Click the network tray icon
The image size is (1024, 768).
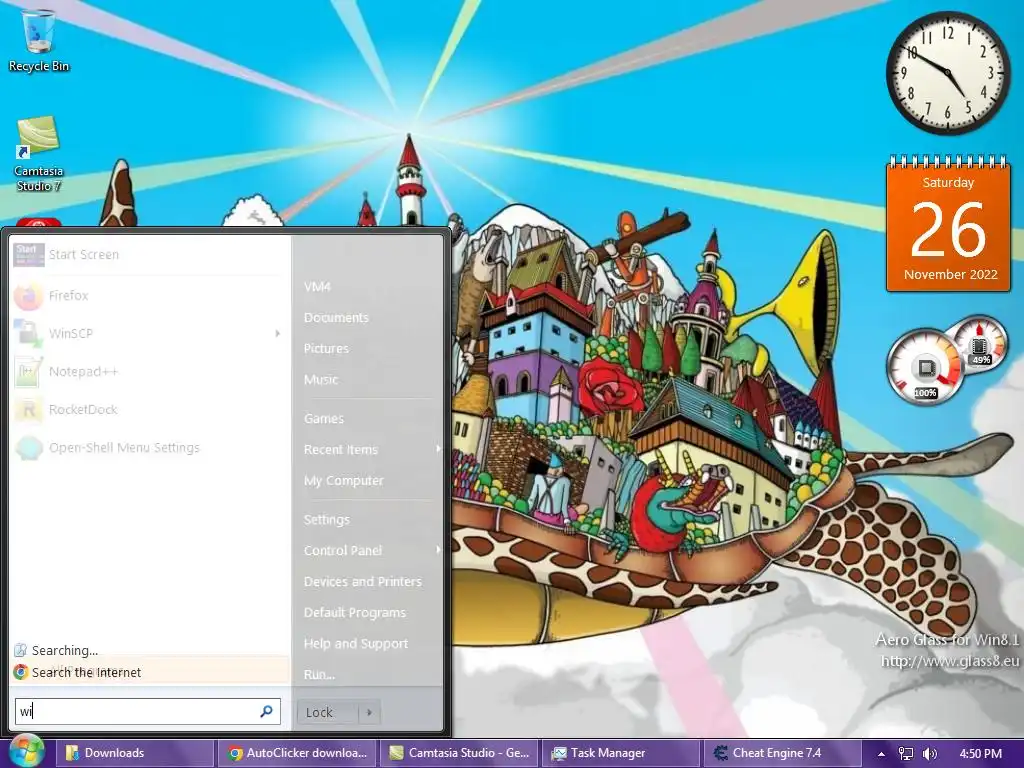coord(906,753)
